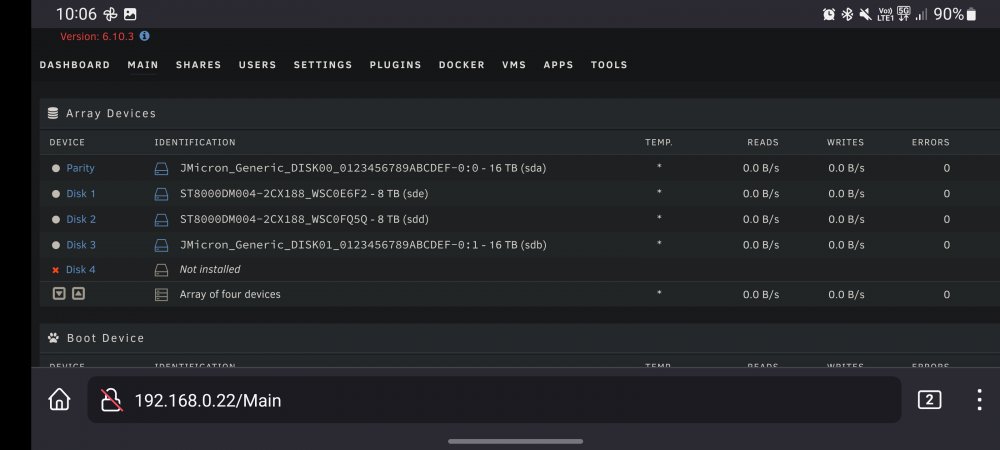Click the drive icon in the Parity row
This screenshot has height=450, width=1000.
coord(161,169)
